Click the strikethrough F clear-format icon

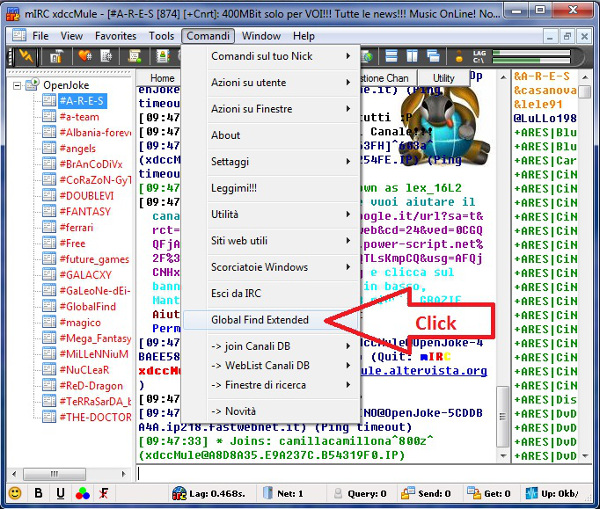(103, 493)
